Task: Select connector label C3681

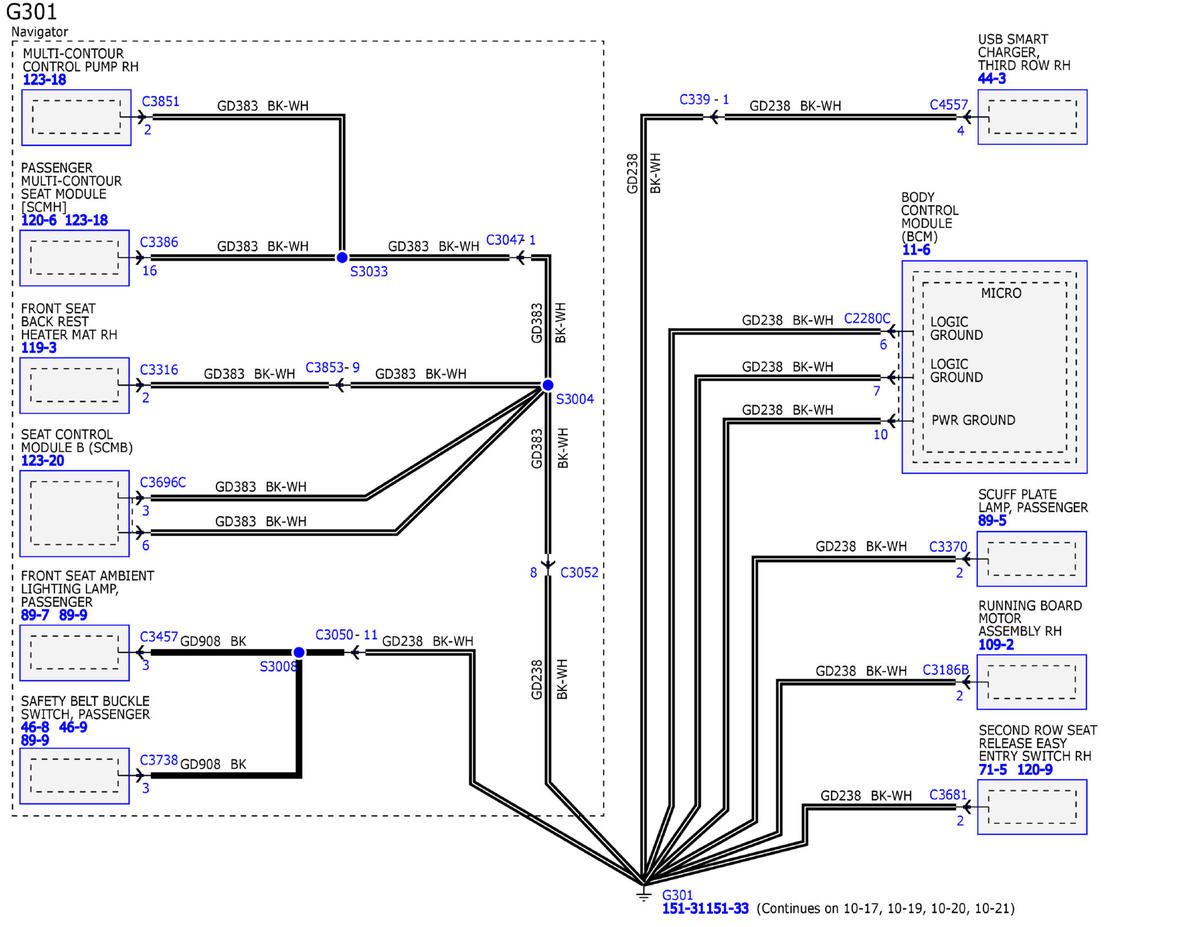Action: [948, 795]
